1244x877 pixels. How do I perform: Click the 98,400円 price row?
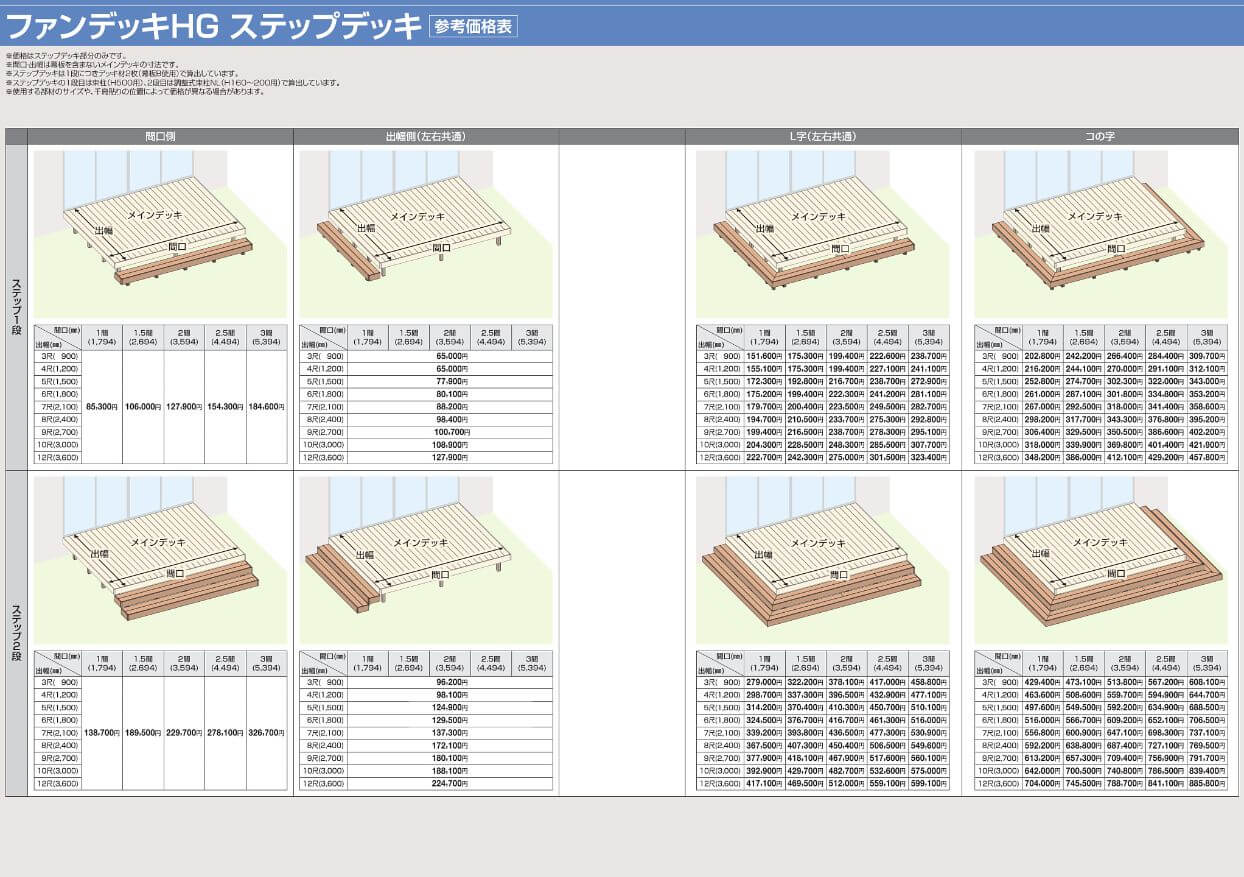pyautogui.click(x=450, y=419)
